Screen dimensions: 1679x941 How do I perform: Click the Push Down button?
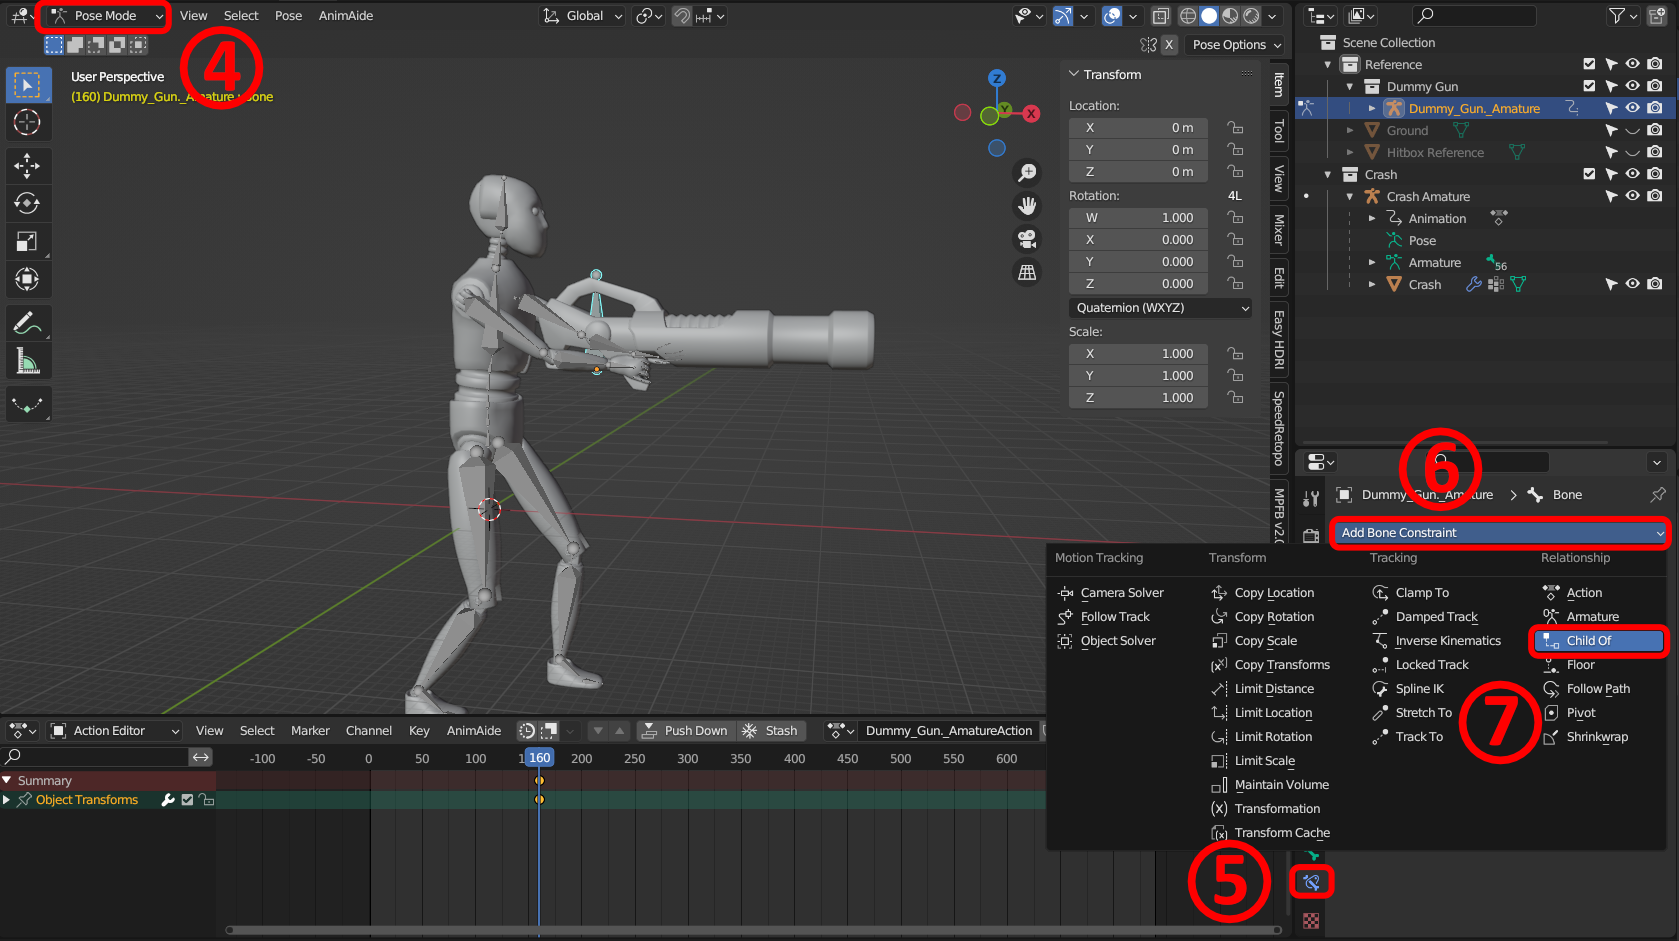(686, 731)
